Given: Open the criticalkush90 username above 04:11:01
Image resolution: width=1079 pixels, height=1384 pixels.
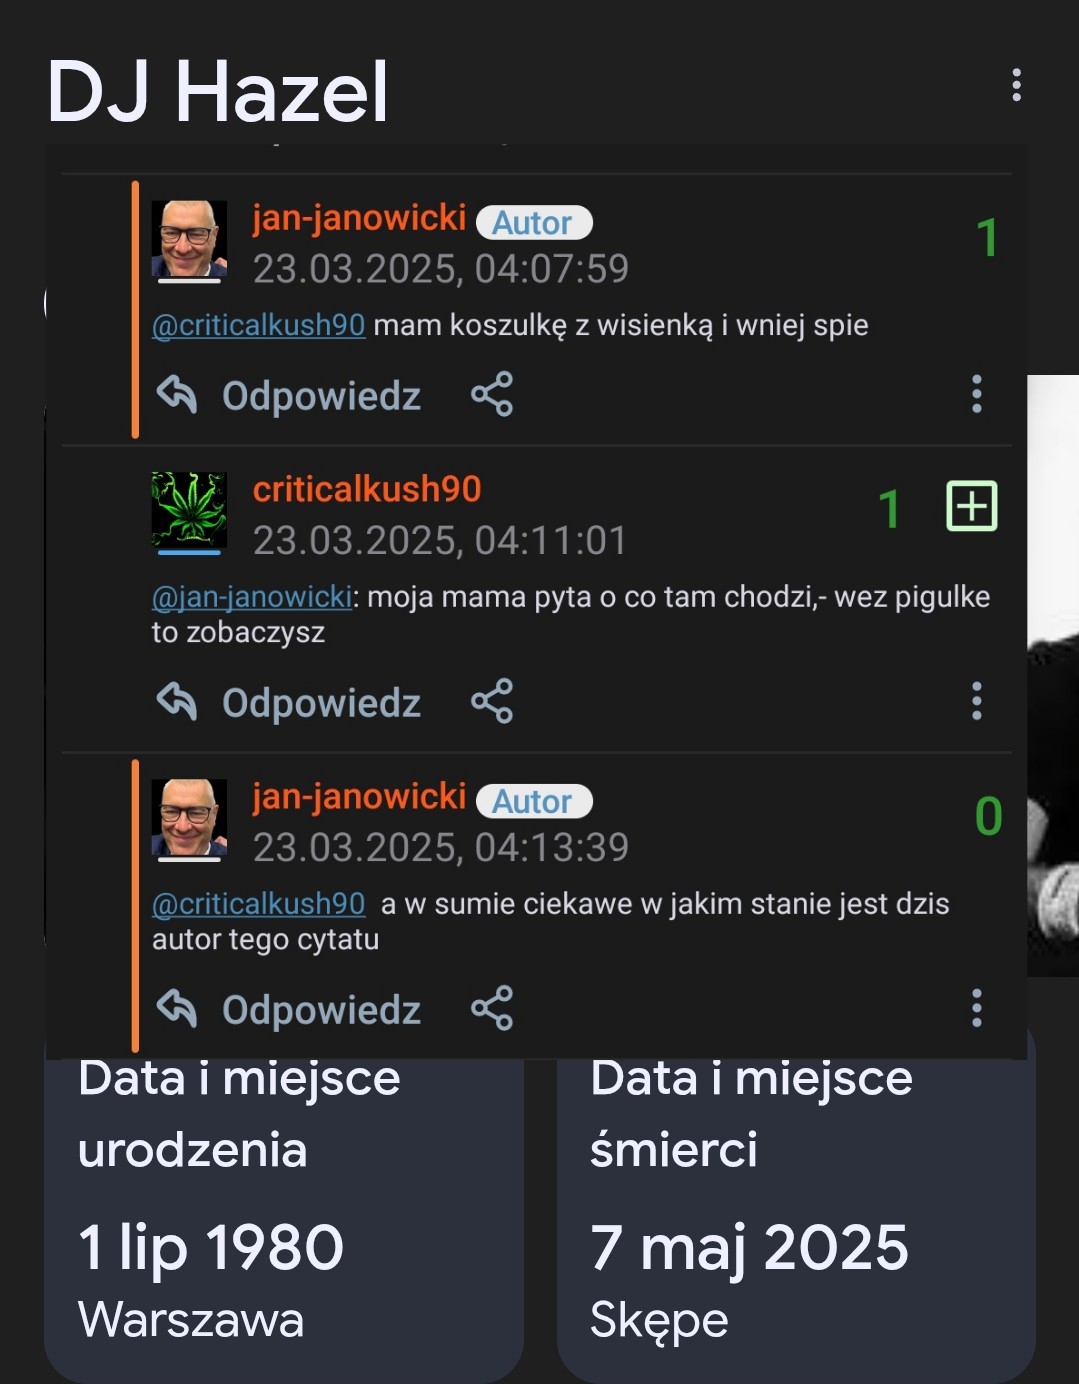Looking at the screenshot, I should (367, 489).
